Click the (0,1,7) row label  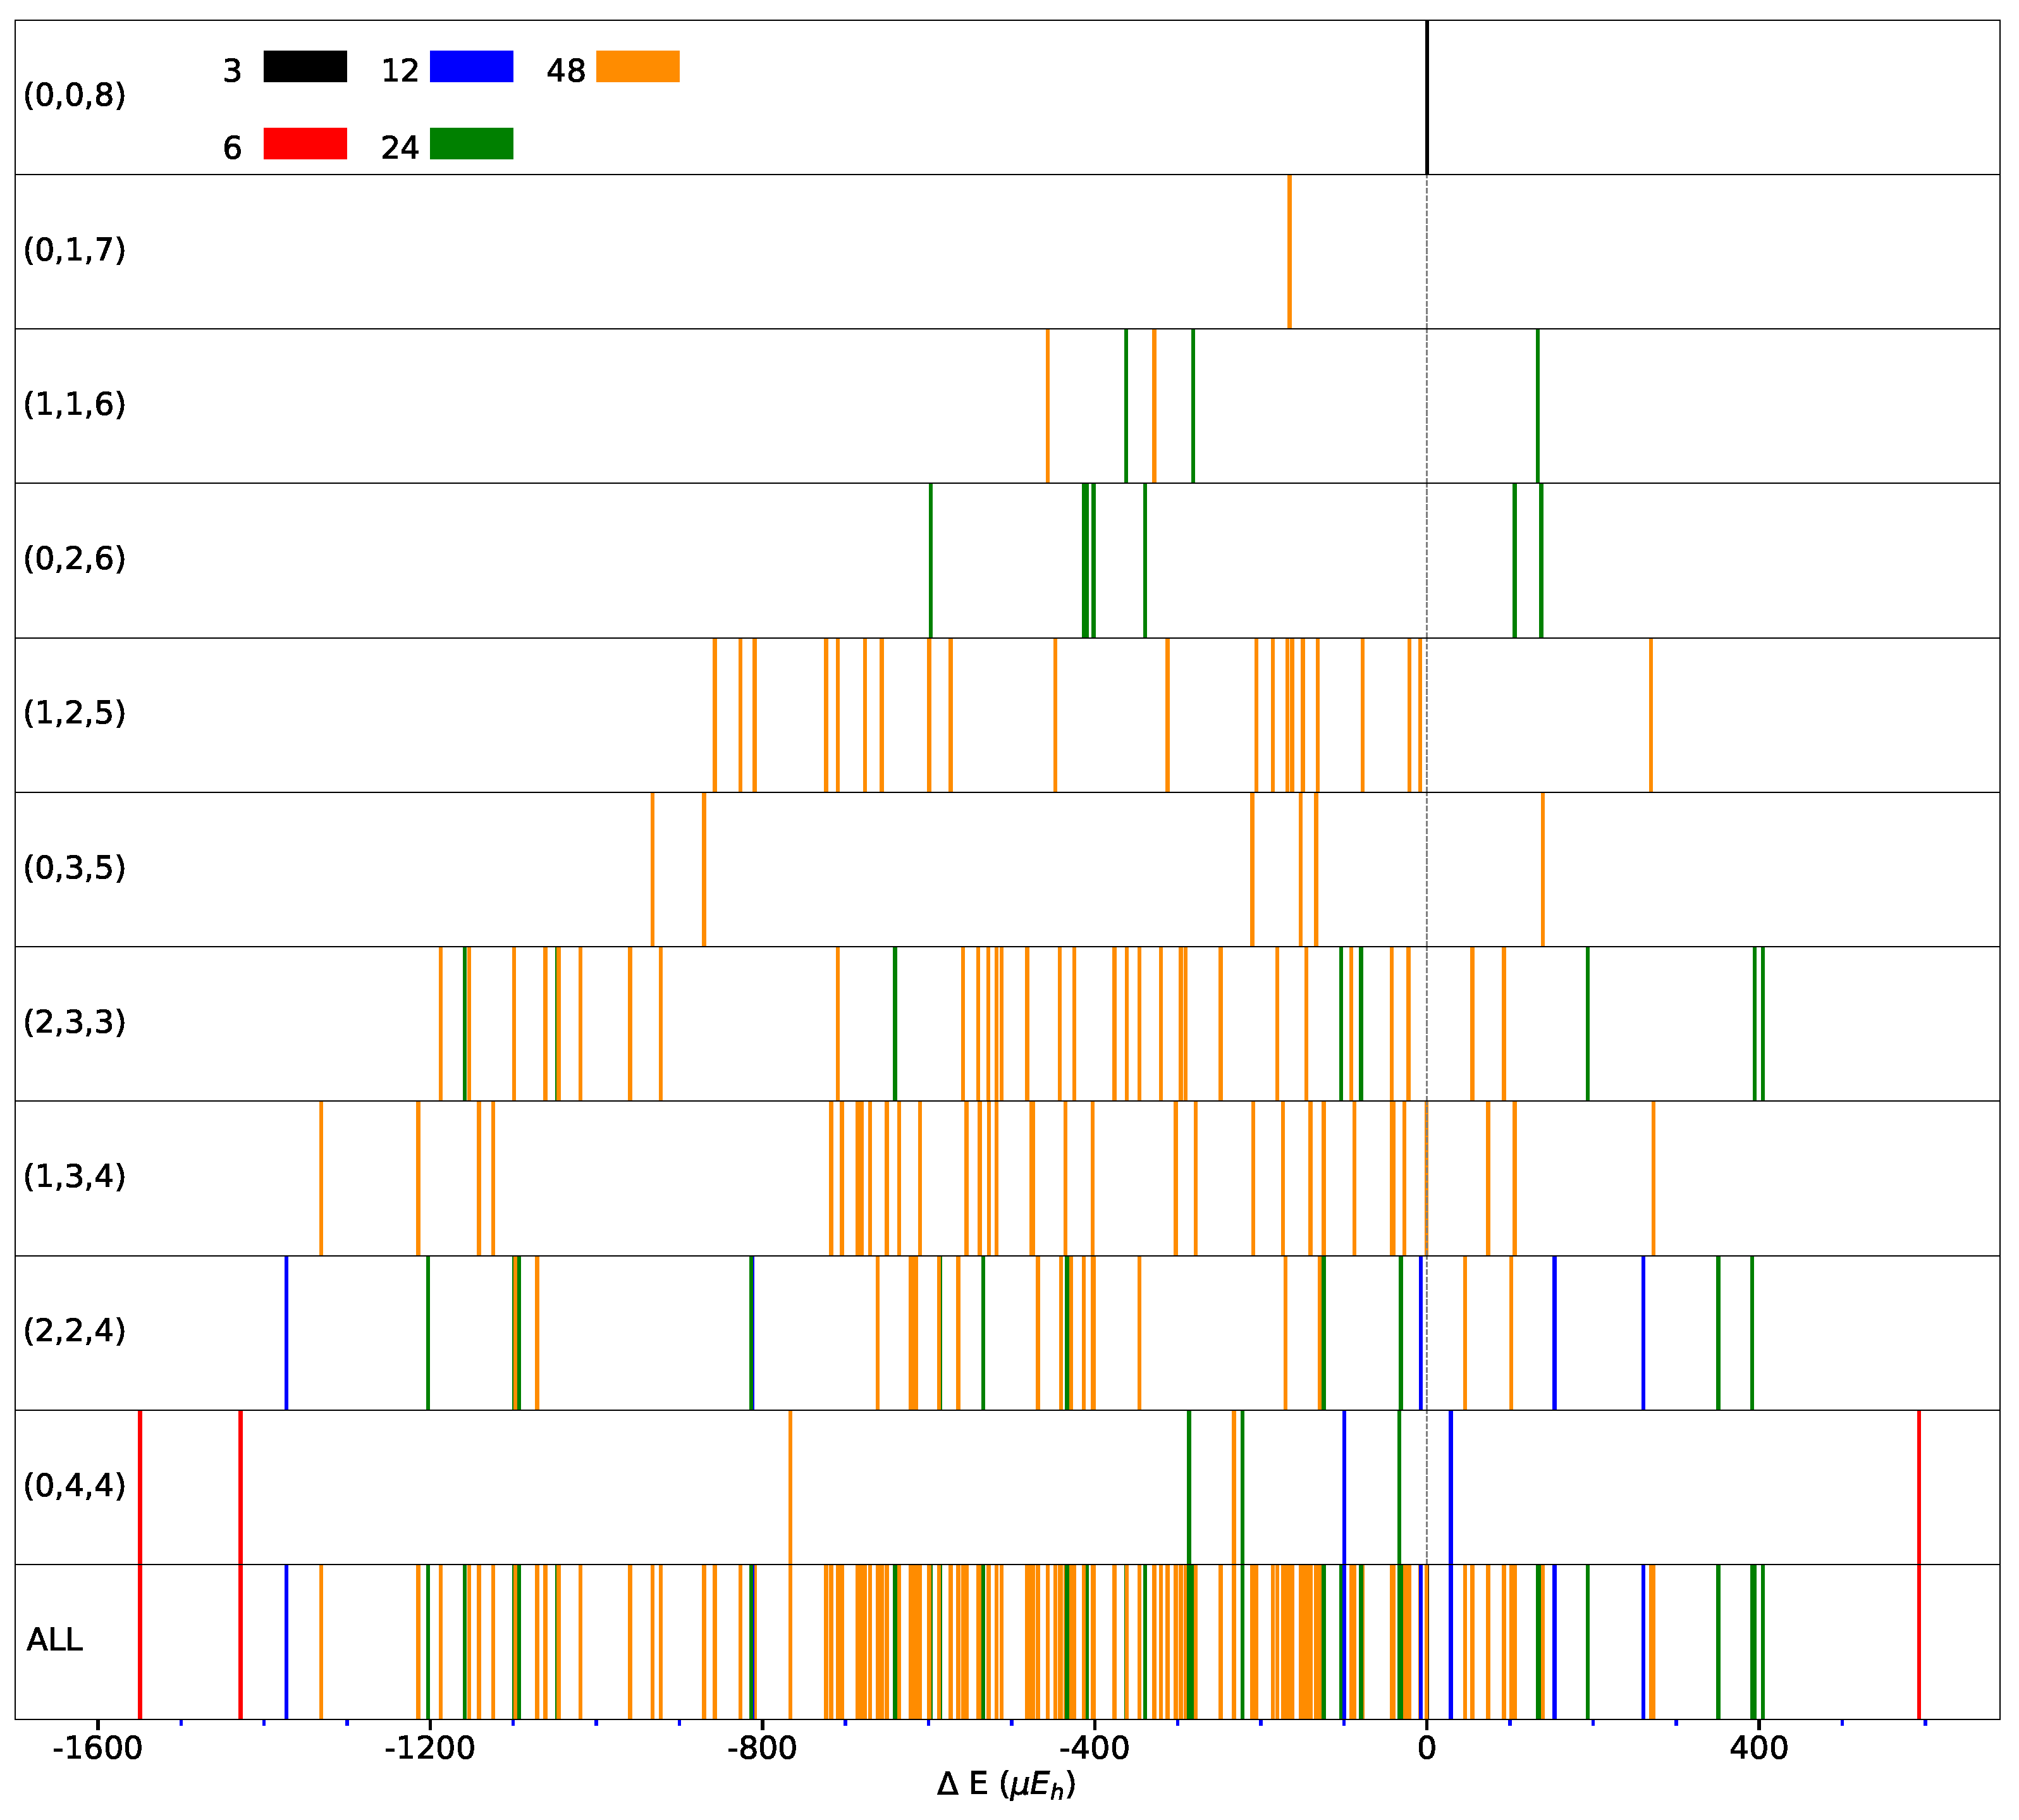[75, 250]
